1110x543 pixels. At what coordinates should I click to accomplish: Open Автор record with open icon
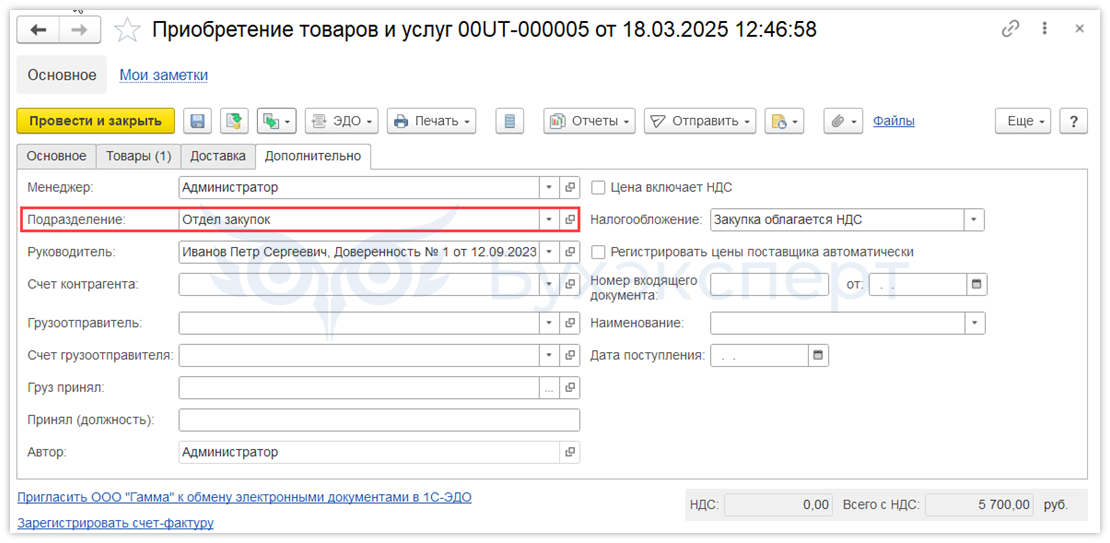pos(570,452)
